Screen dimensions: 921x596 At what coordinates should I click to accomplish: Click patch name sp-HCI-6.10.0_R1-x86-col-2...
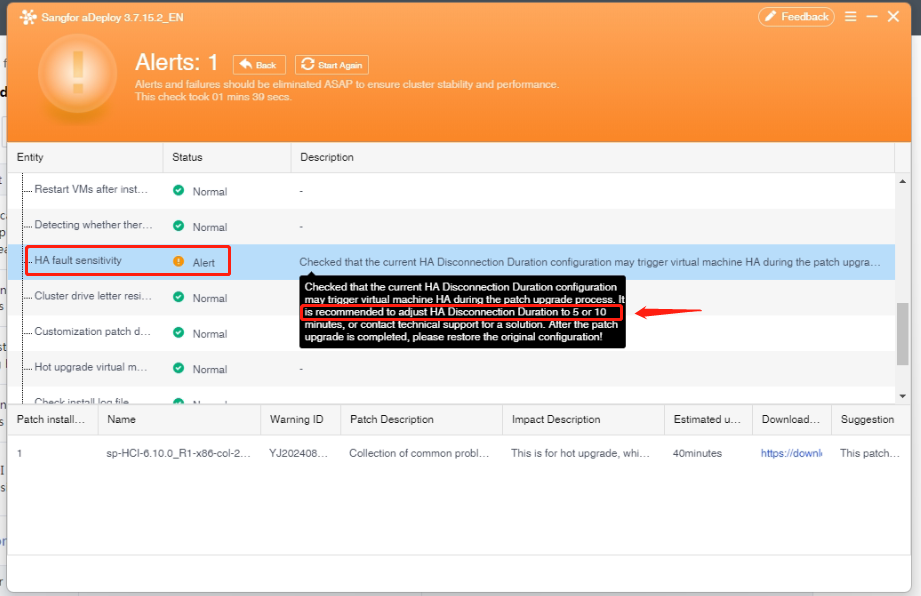tap(179, 453)
